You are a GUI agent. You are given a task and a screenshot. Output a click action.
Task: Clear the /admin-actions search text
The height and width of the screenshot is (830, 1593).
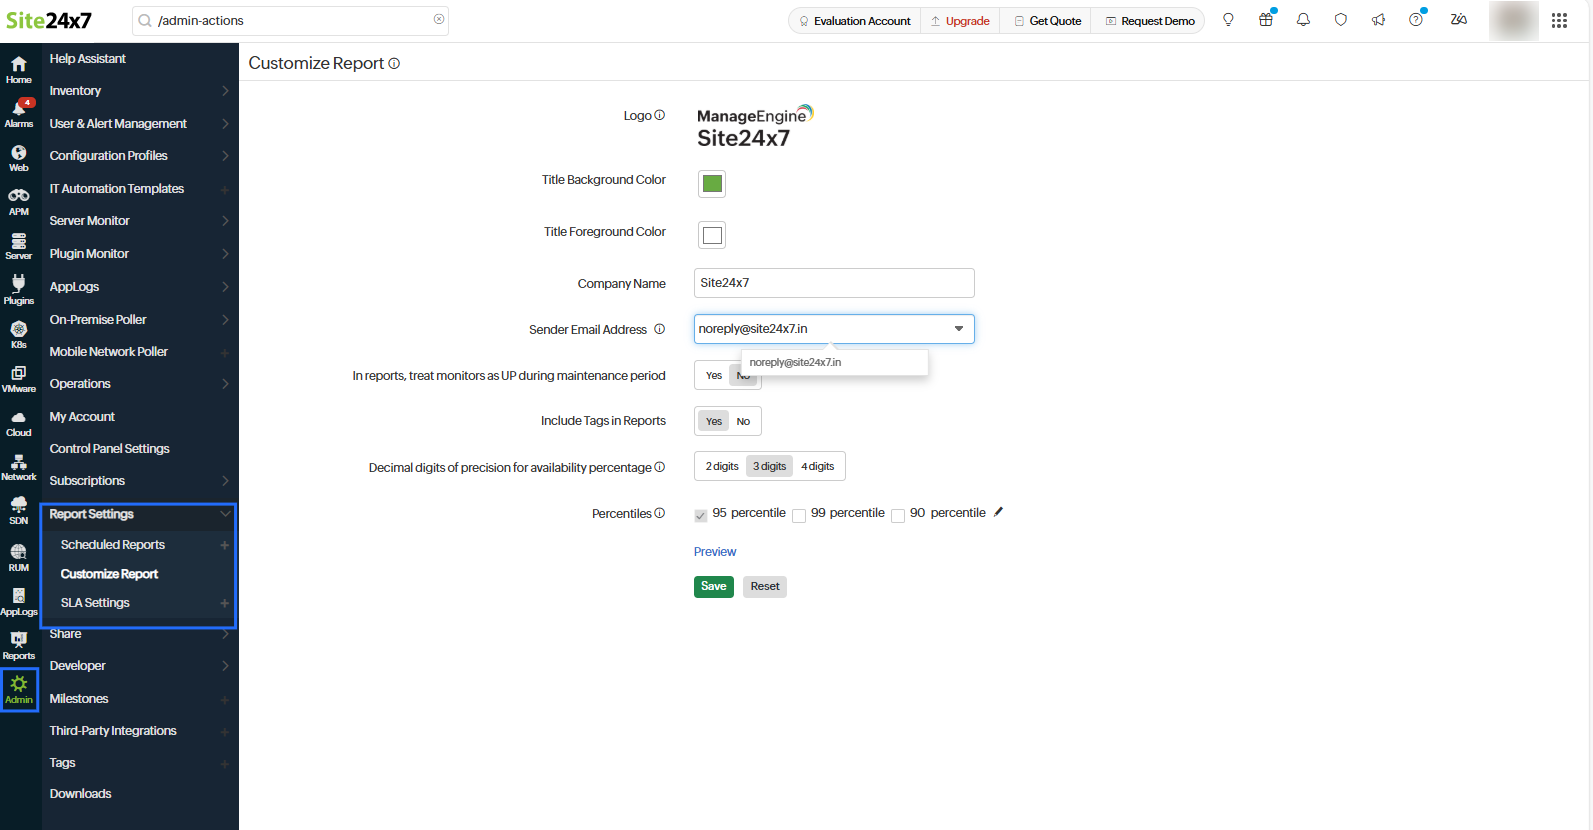coord(439,19)
